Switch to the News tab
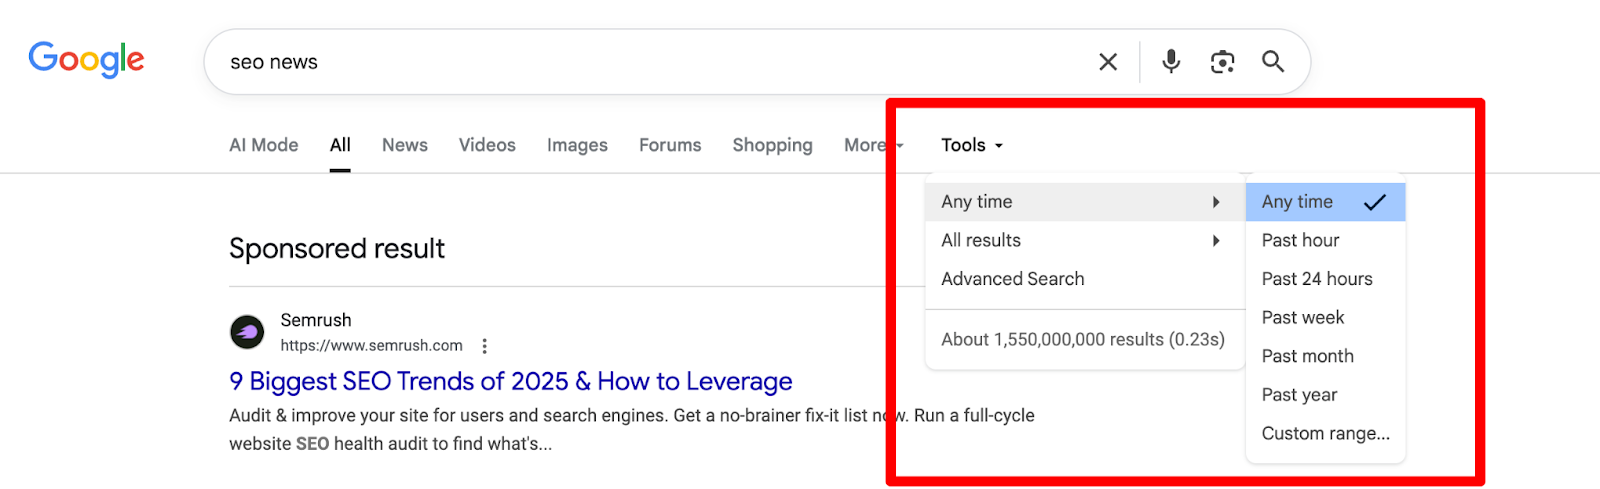This screenshot has height=489, width=1600. pyautogui.click(x=404, y=146)
